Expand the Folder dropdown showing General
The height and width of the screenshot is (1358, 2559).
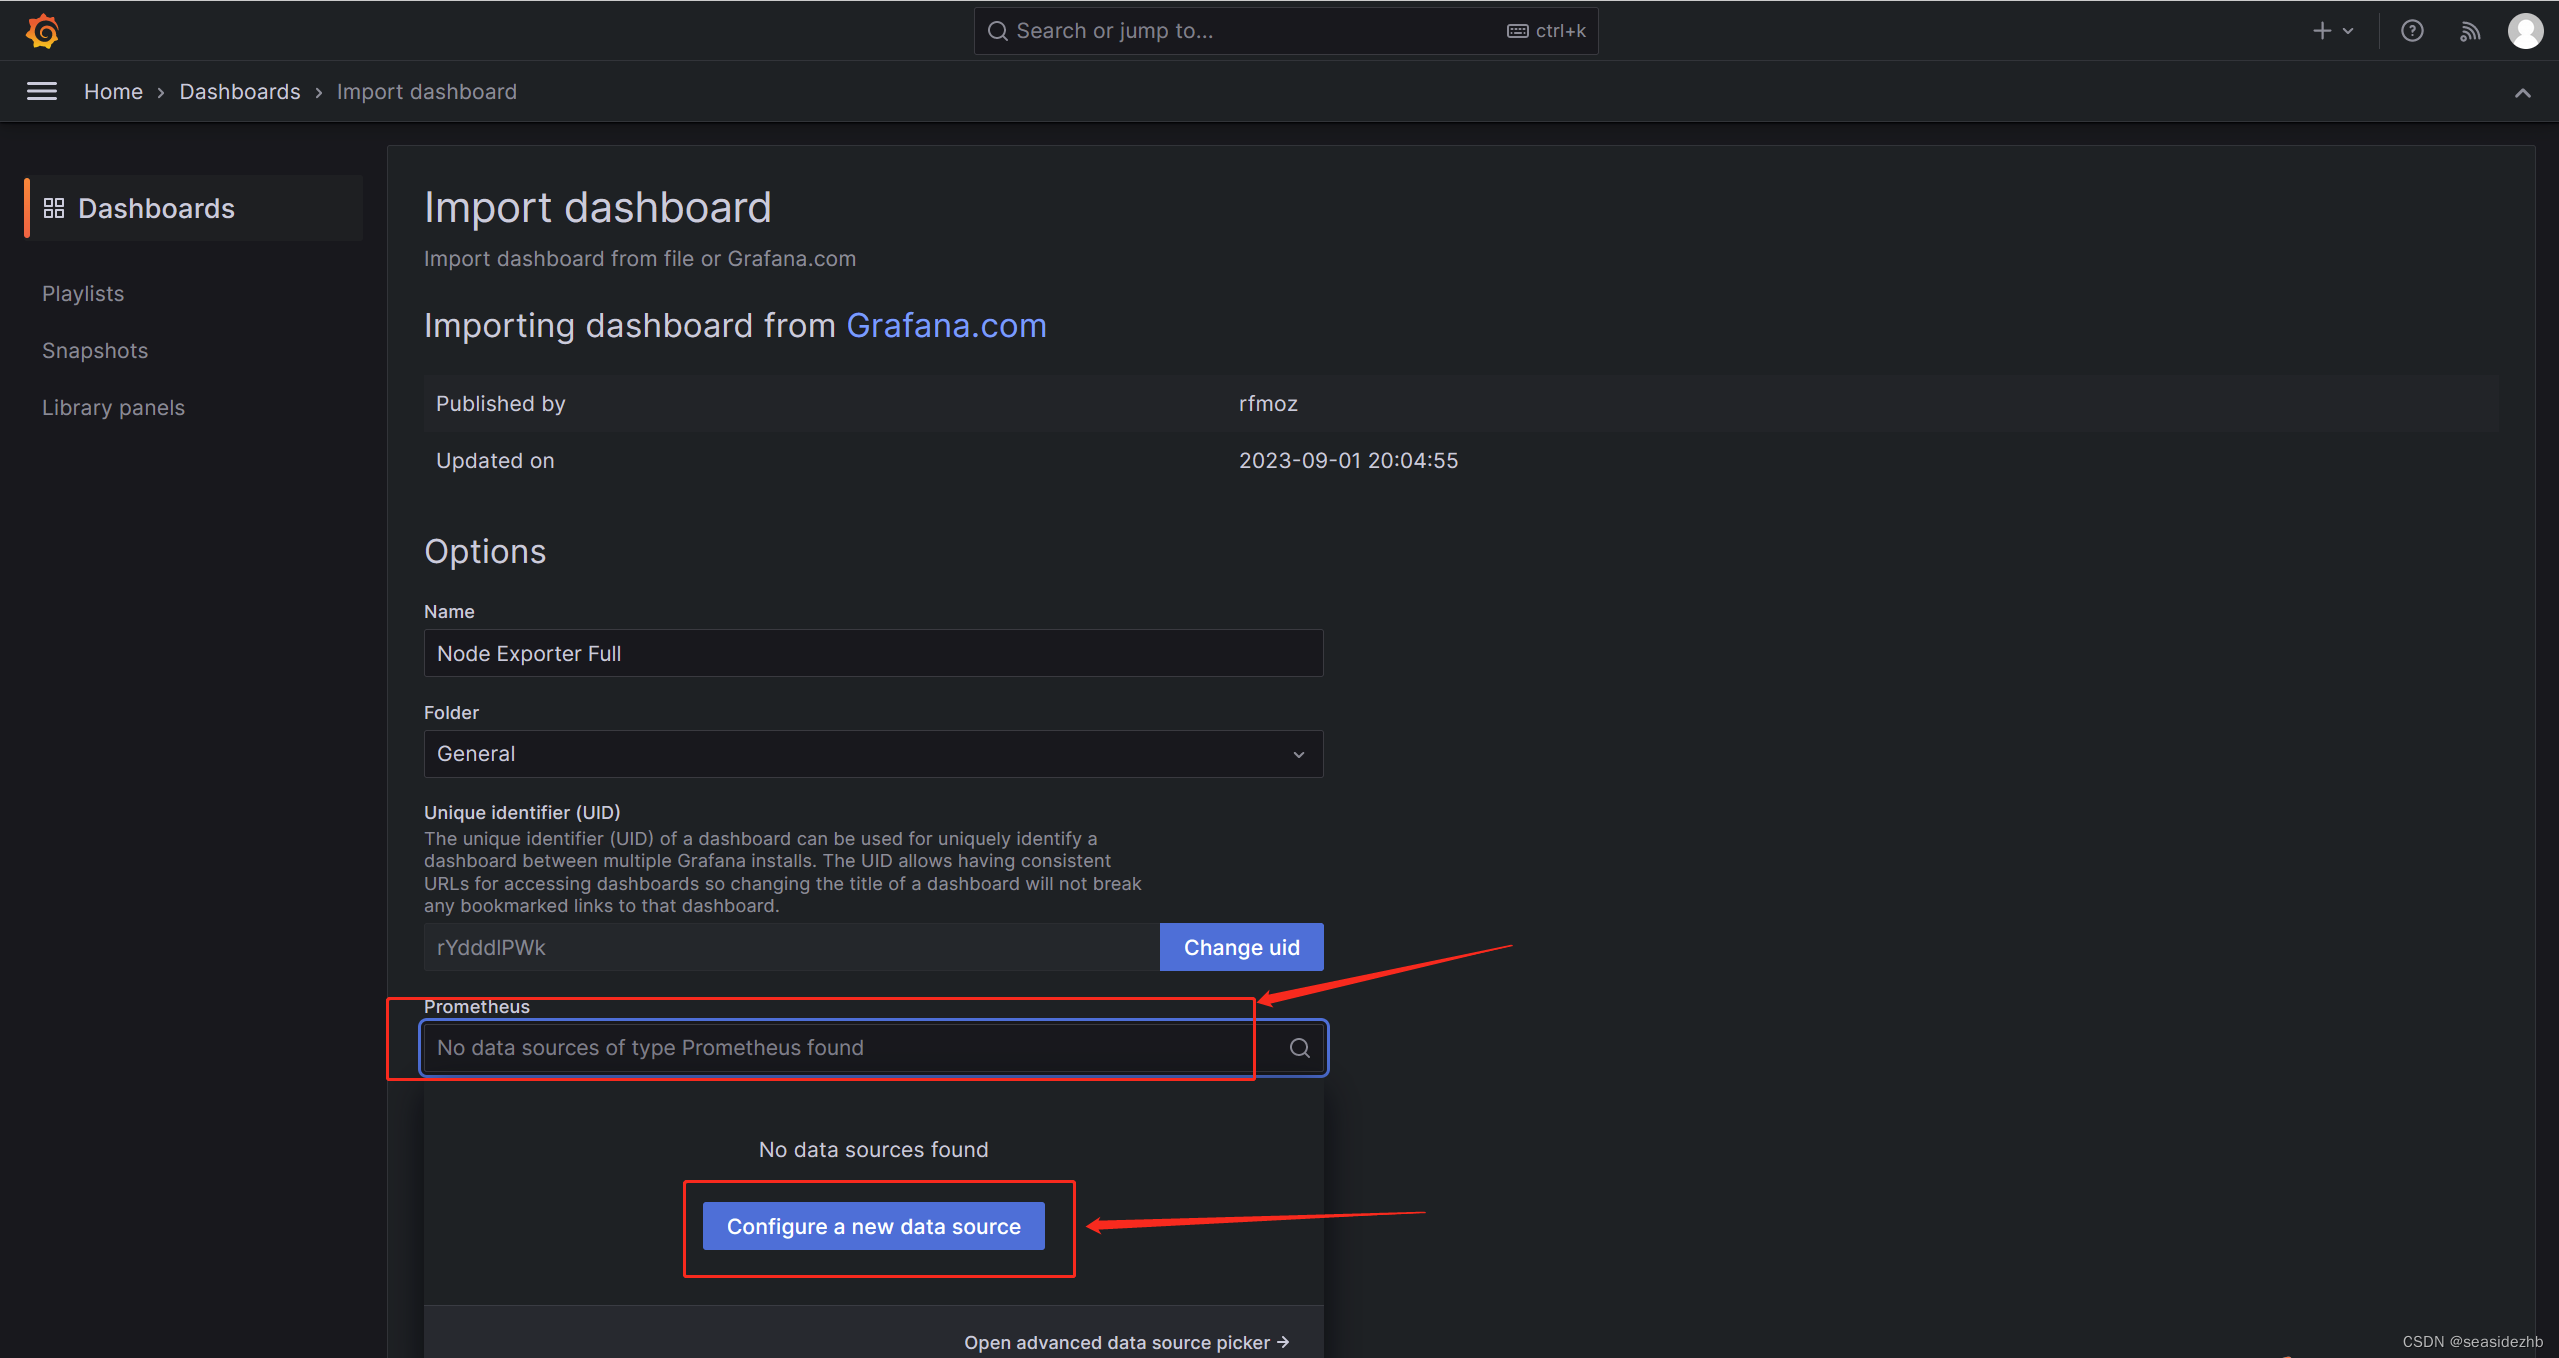tap(873, 754)
